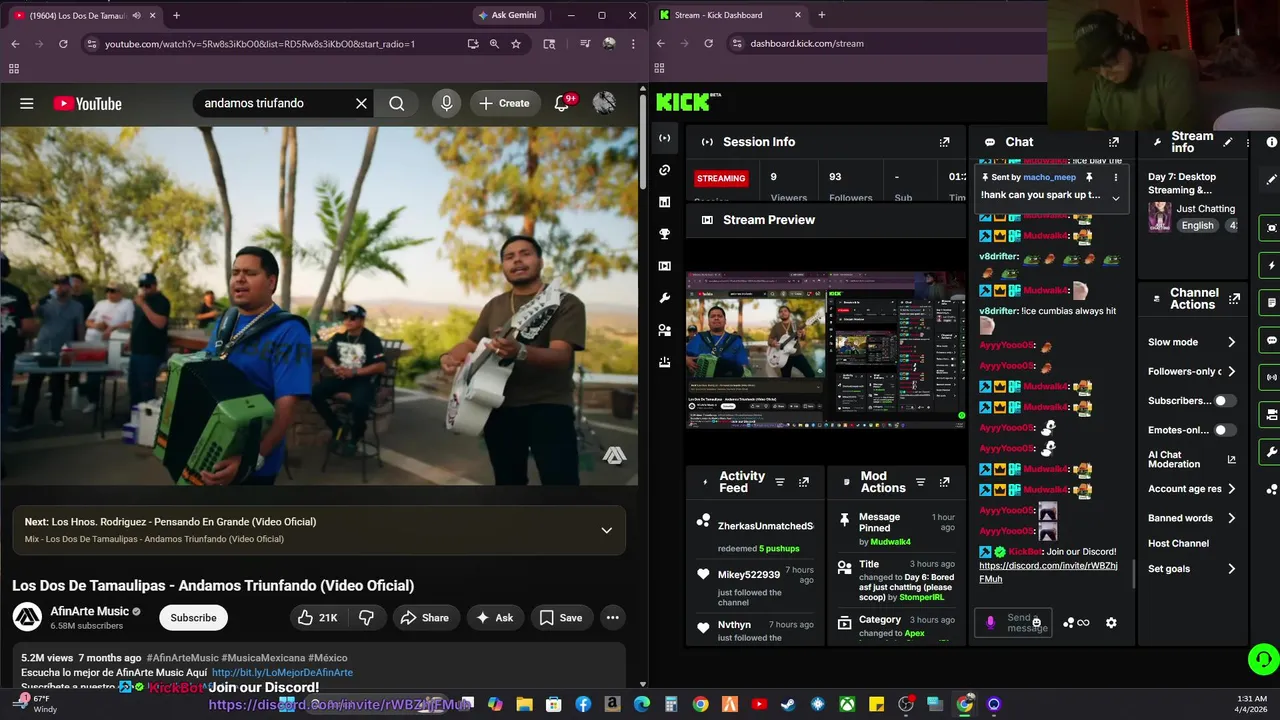Open Steam from the Windows taskbar
This screenshot has height=720, width=1280.
788,704
